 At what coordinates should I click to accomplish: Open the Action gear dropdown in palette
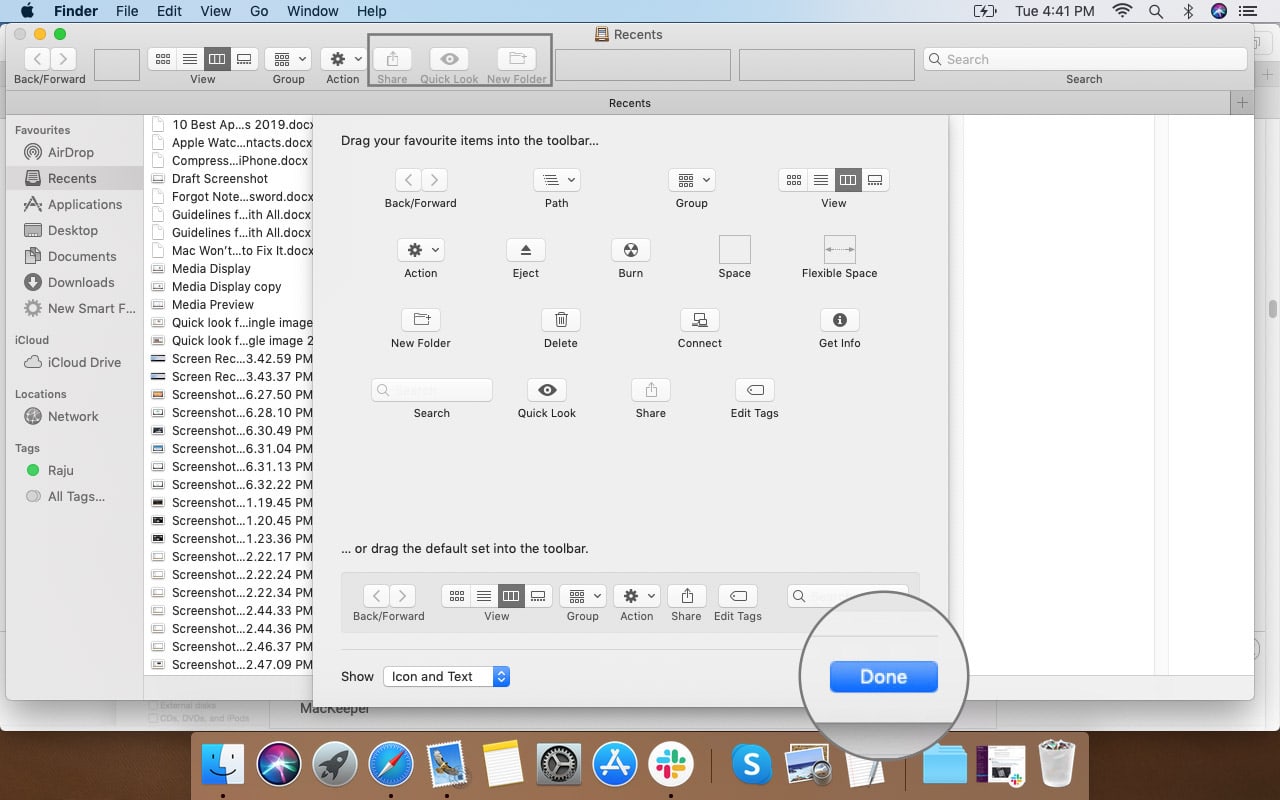[x=420, y=250]
